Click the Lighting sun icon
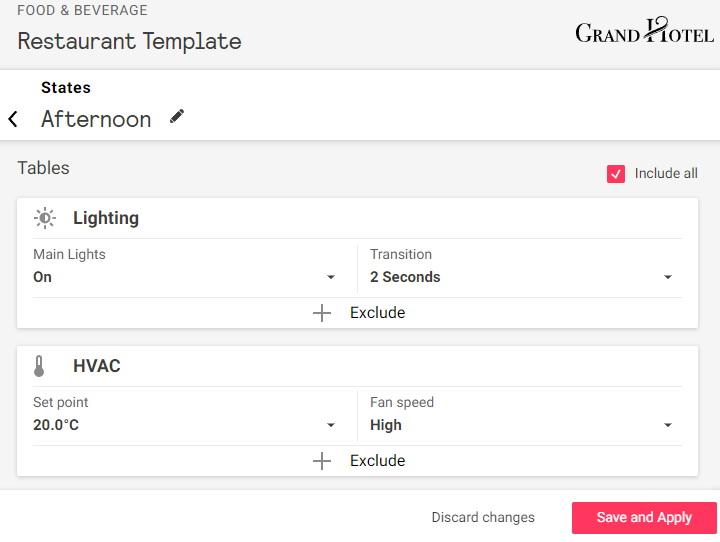Image resolution: width=720 pixels, height=542 pixels. (x=45, y=218)
